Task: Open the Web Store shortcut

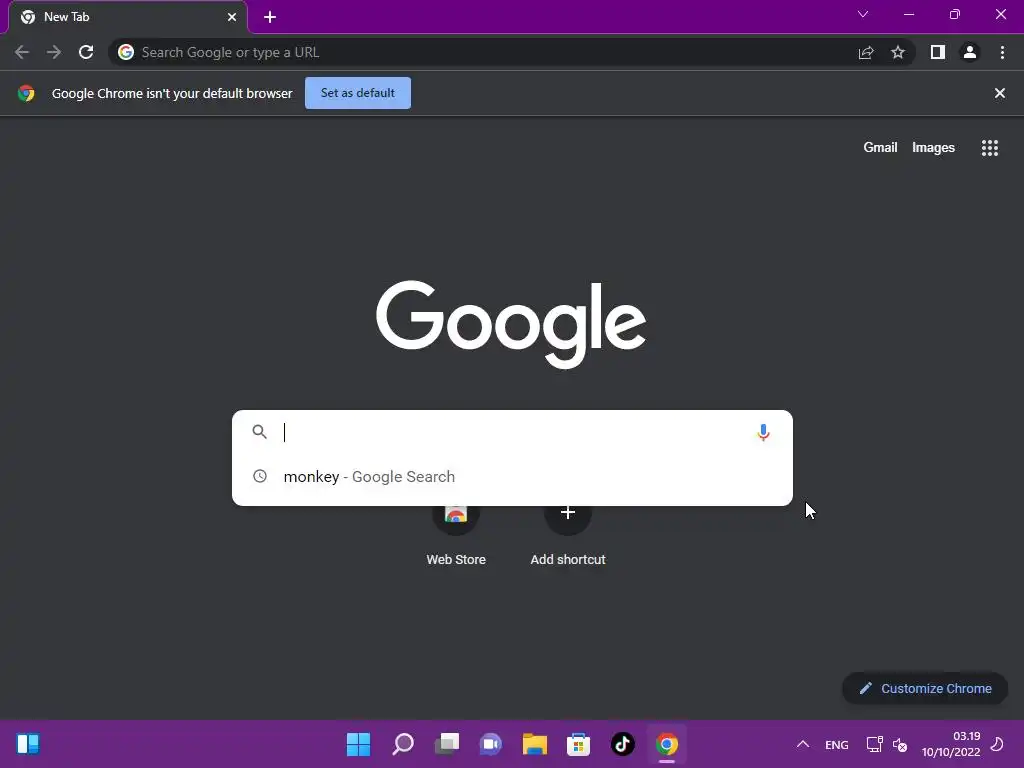Action: [x=456, y=536]
